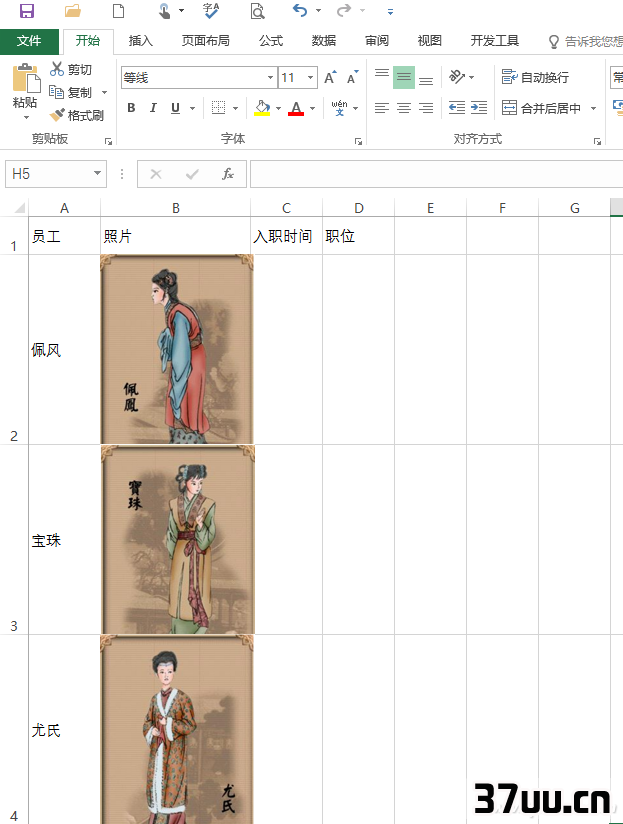Undo the last action
Viewport: 623px width, 824px height.
point(300,10)
